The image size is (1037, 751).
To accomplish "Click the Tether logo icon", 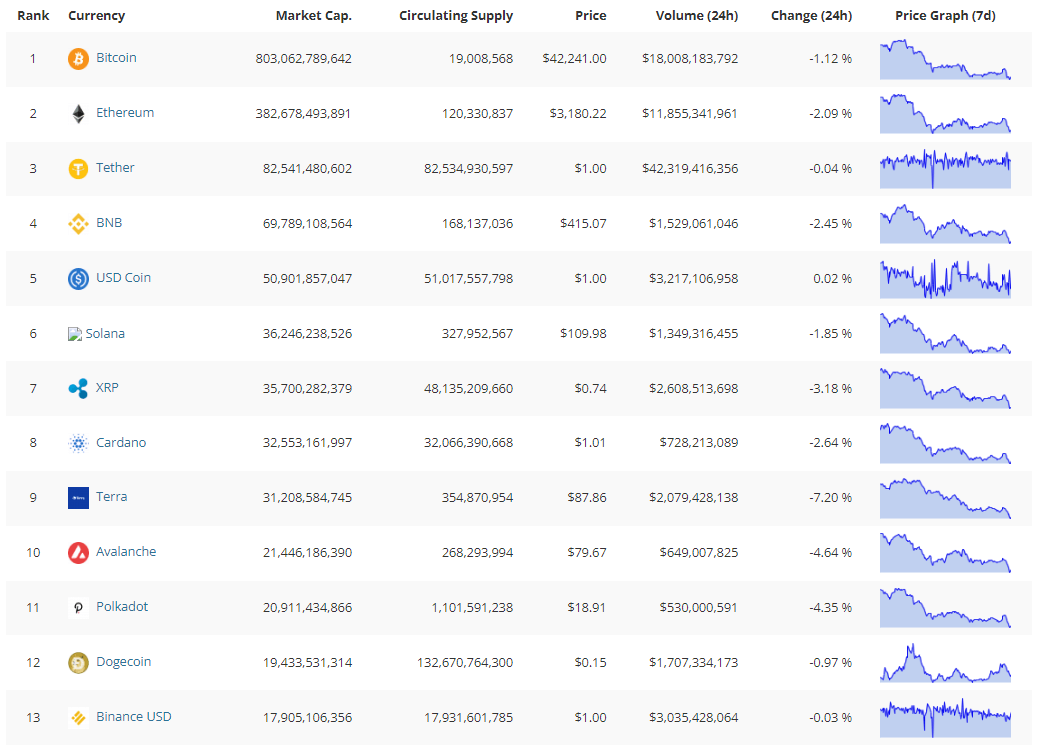I will pos(78,169).
